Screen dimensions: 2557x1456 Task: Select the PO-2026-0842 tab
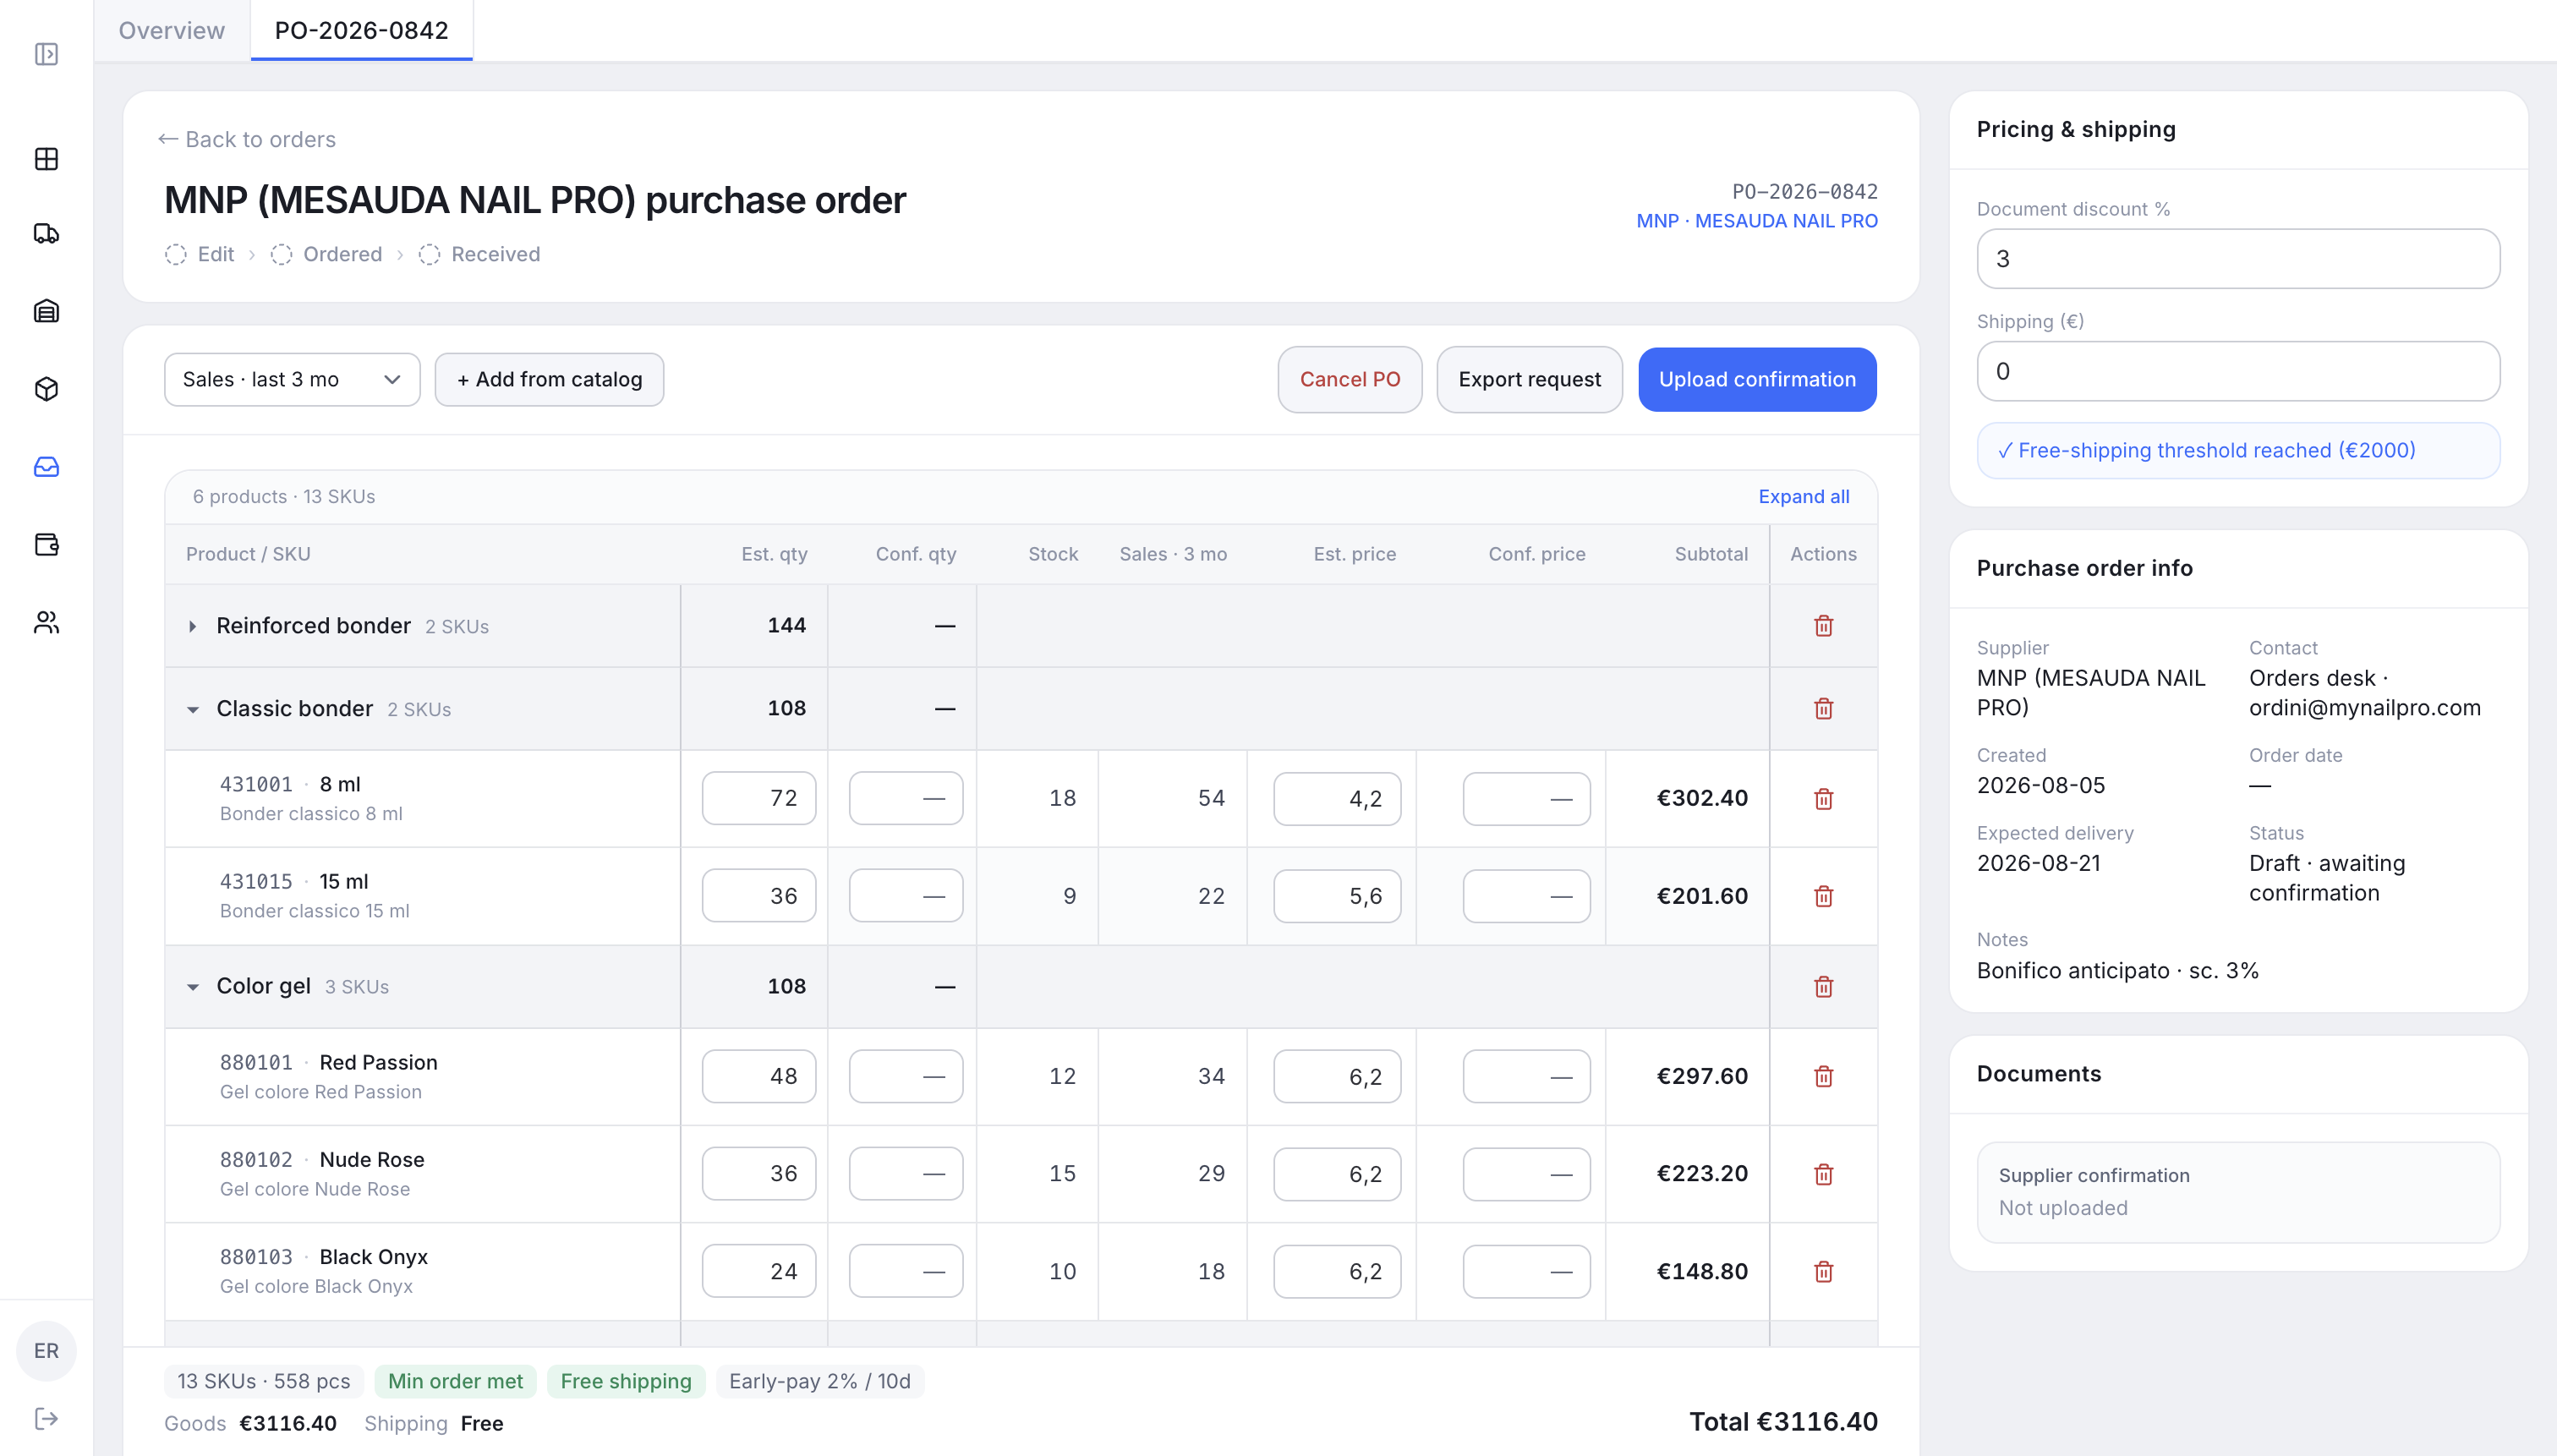(x=361, y=30)
